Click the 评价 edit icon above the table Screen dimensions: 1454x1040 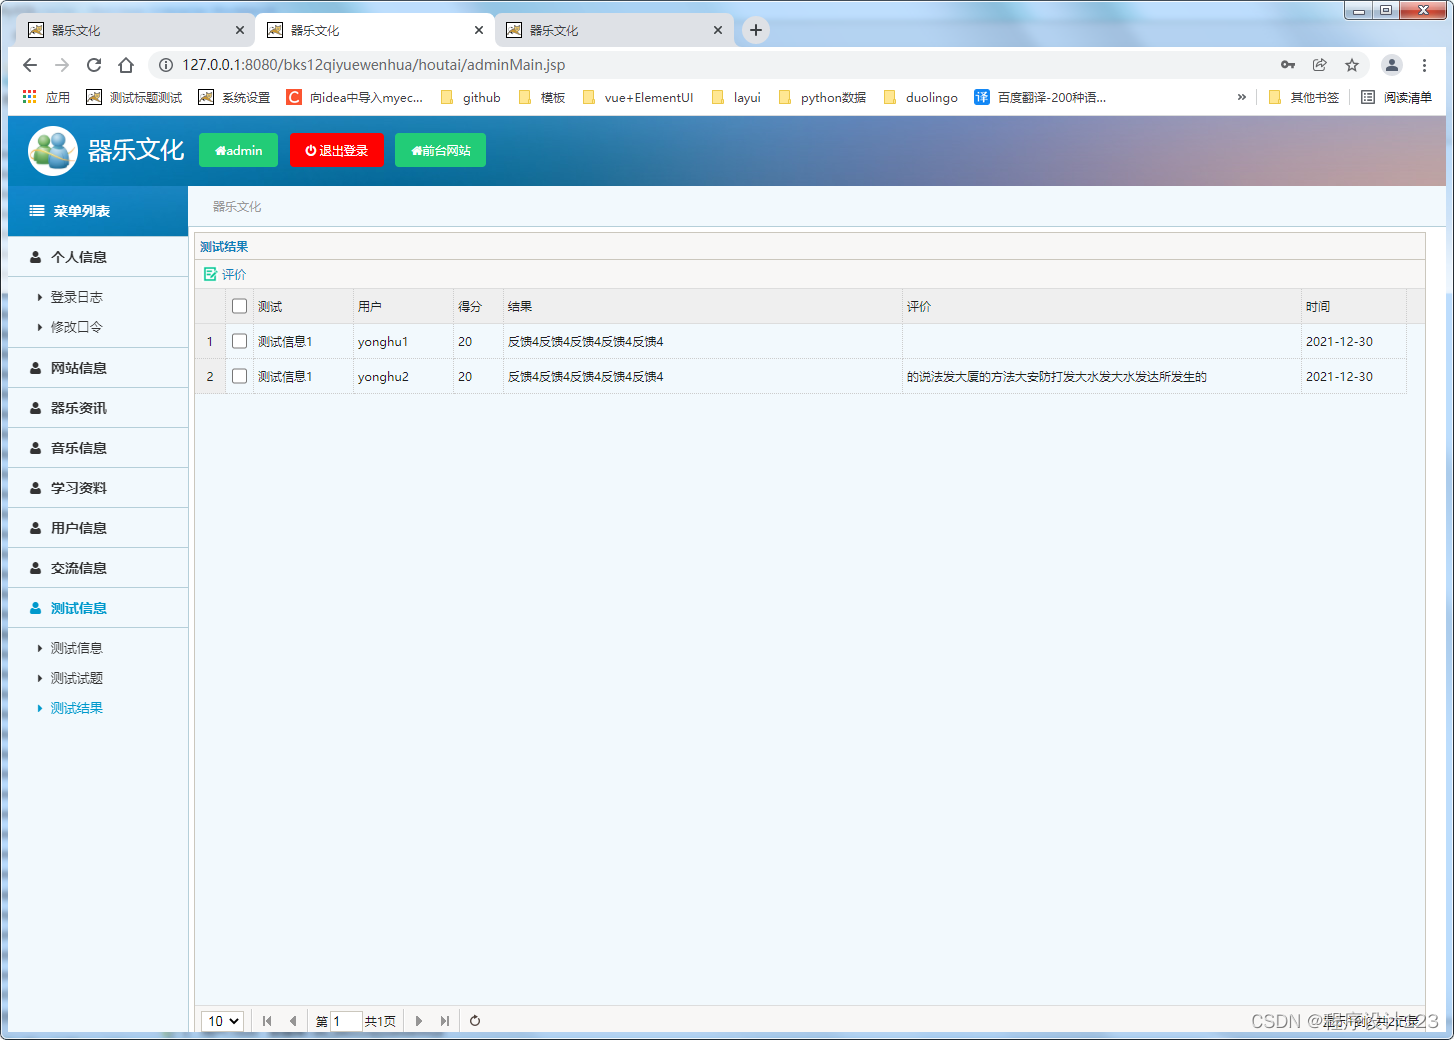[x=210, y=273]
